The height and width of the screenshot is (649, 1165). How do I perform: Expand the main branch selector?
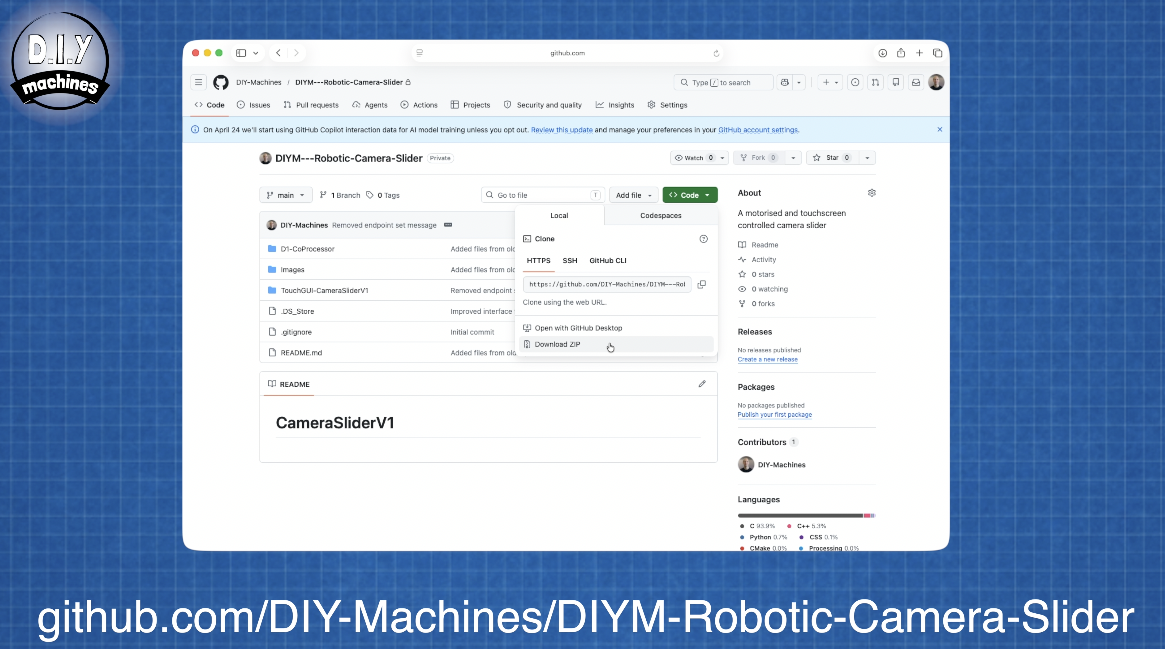click(285, 195)
